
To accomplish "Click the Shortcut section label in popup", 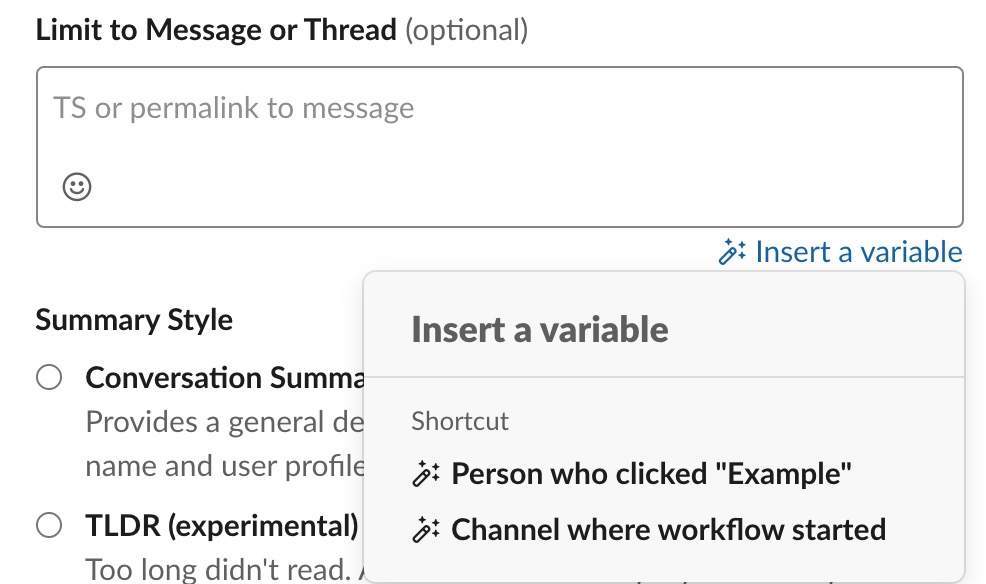I will coord(460,421).
